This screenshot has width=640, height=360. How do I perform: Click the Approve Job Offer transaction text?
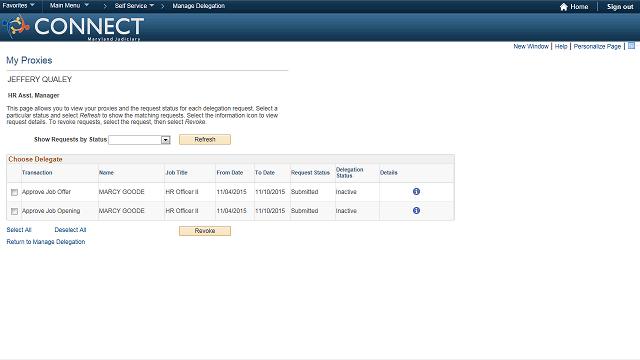(47, 192)
